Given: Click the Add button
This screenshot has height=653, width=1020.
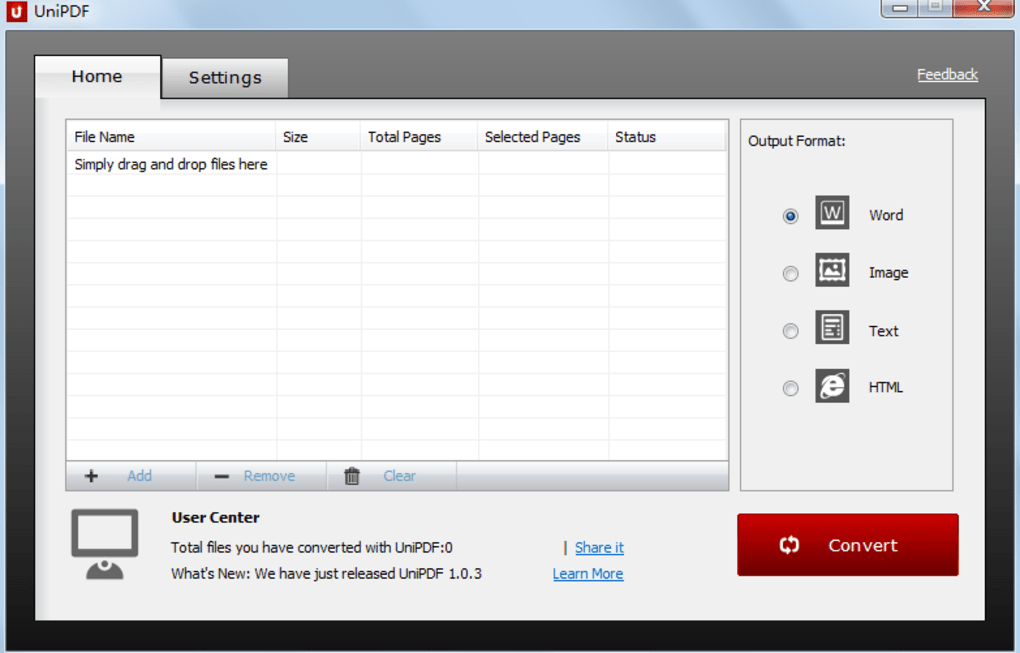Looking at the screenshot, I should (x=131, y=476).
